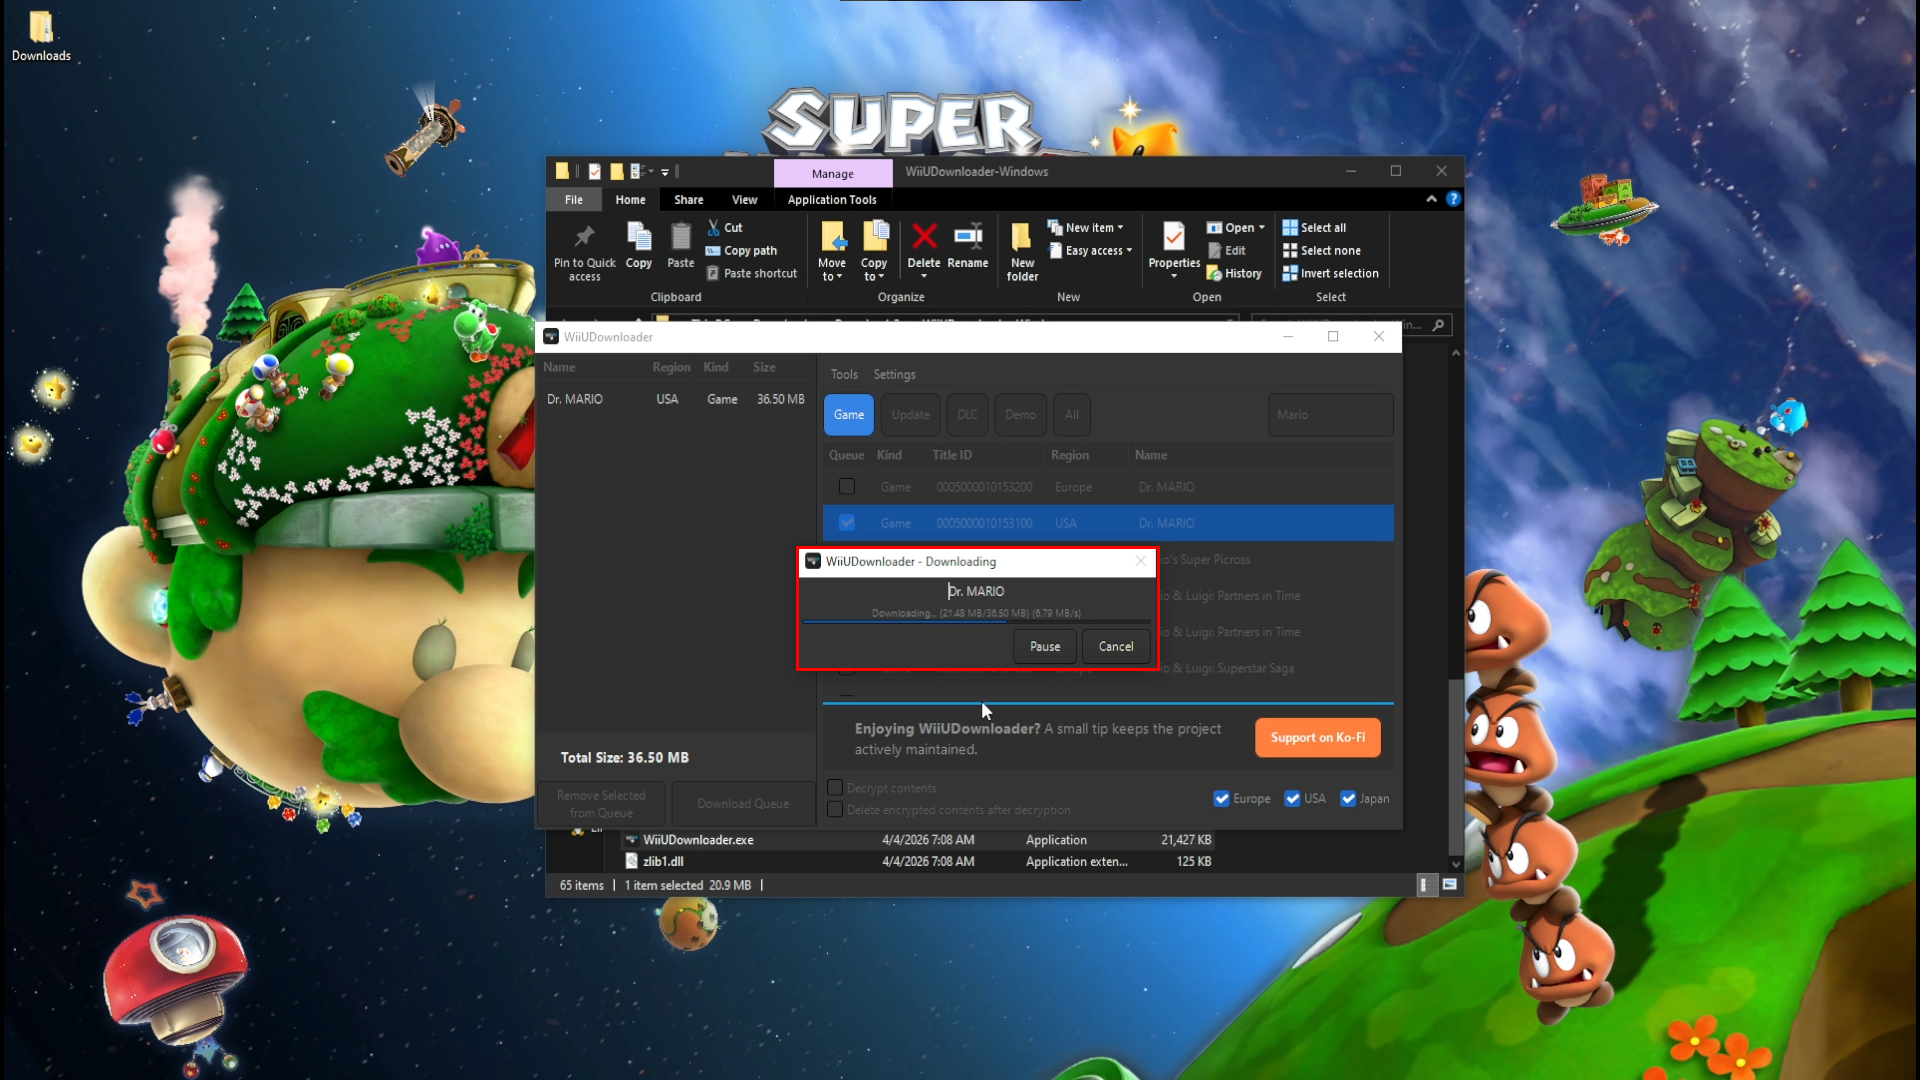Click the Cut scissors icon
The width and height of the screenshot is (1920, 1080).
[x=714, y=228]
